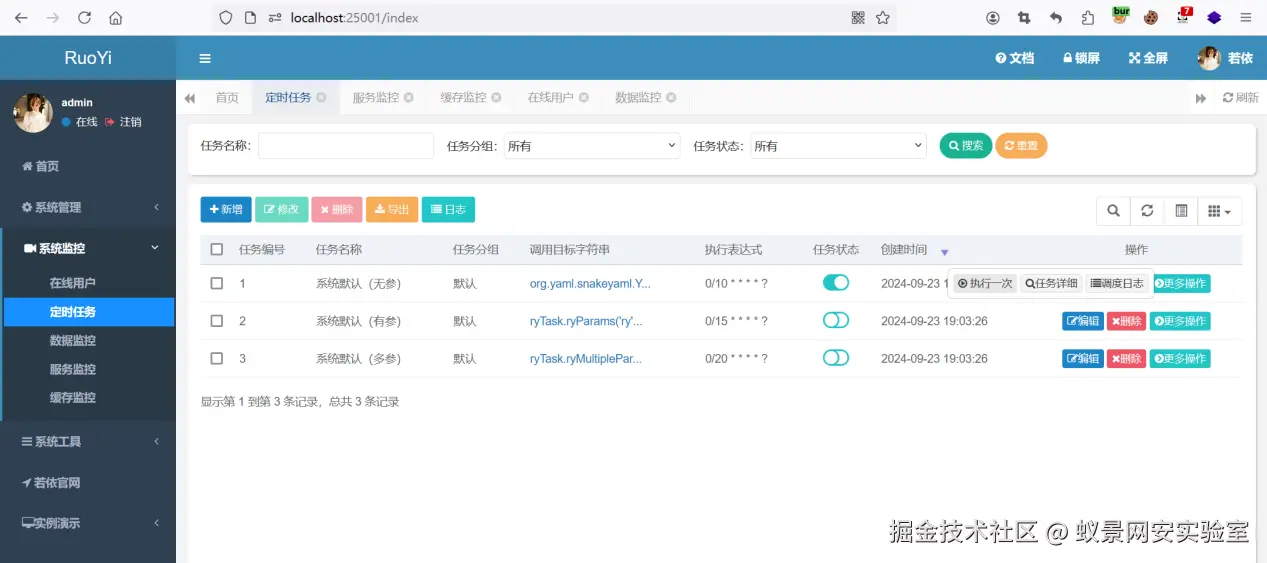1267x563 pixels.
Task: Sort by the 创建时间 column arrow
Action: point(945,252)
